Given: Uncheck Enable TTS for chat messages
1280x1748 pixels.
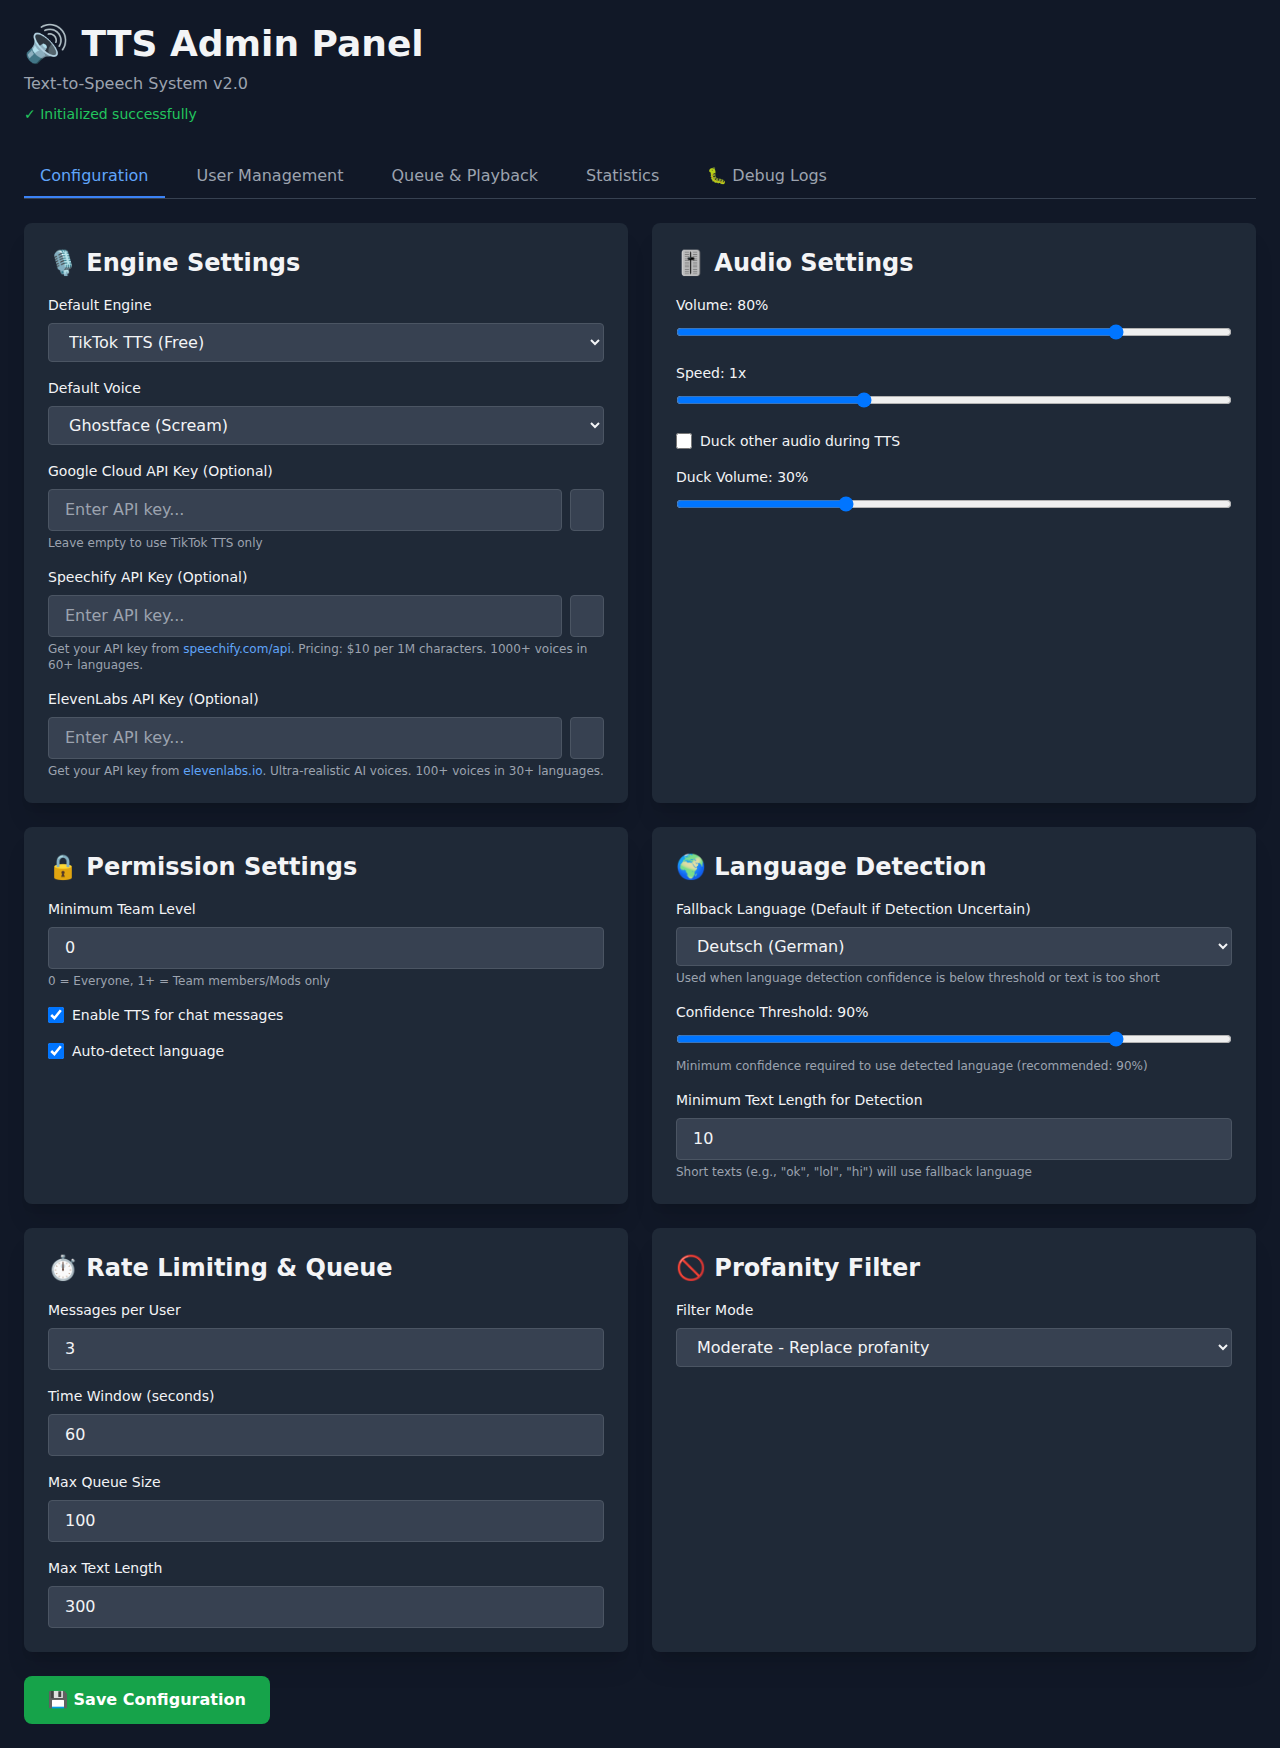Looking at the screenshot, I should click(x=56, y=1015).
